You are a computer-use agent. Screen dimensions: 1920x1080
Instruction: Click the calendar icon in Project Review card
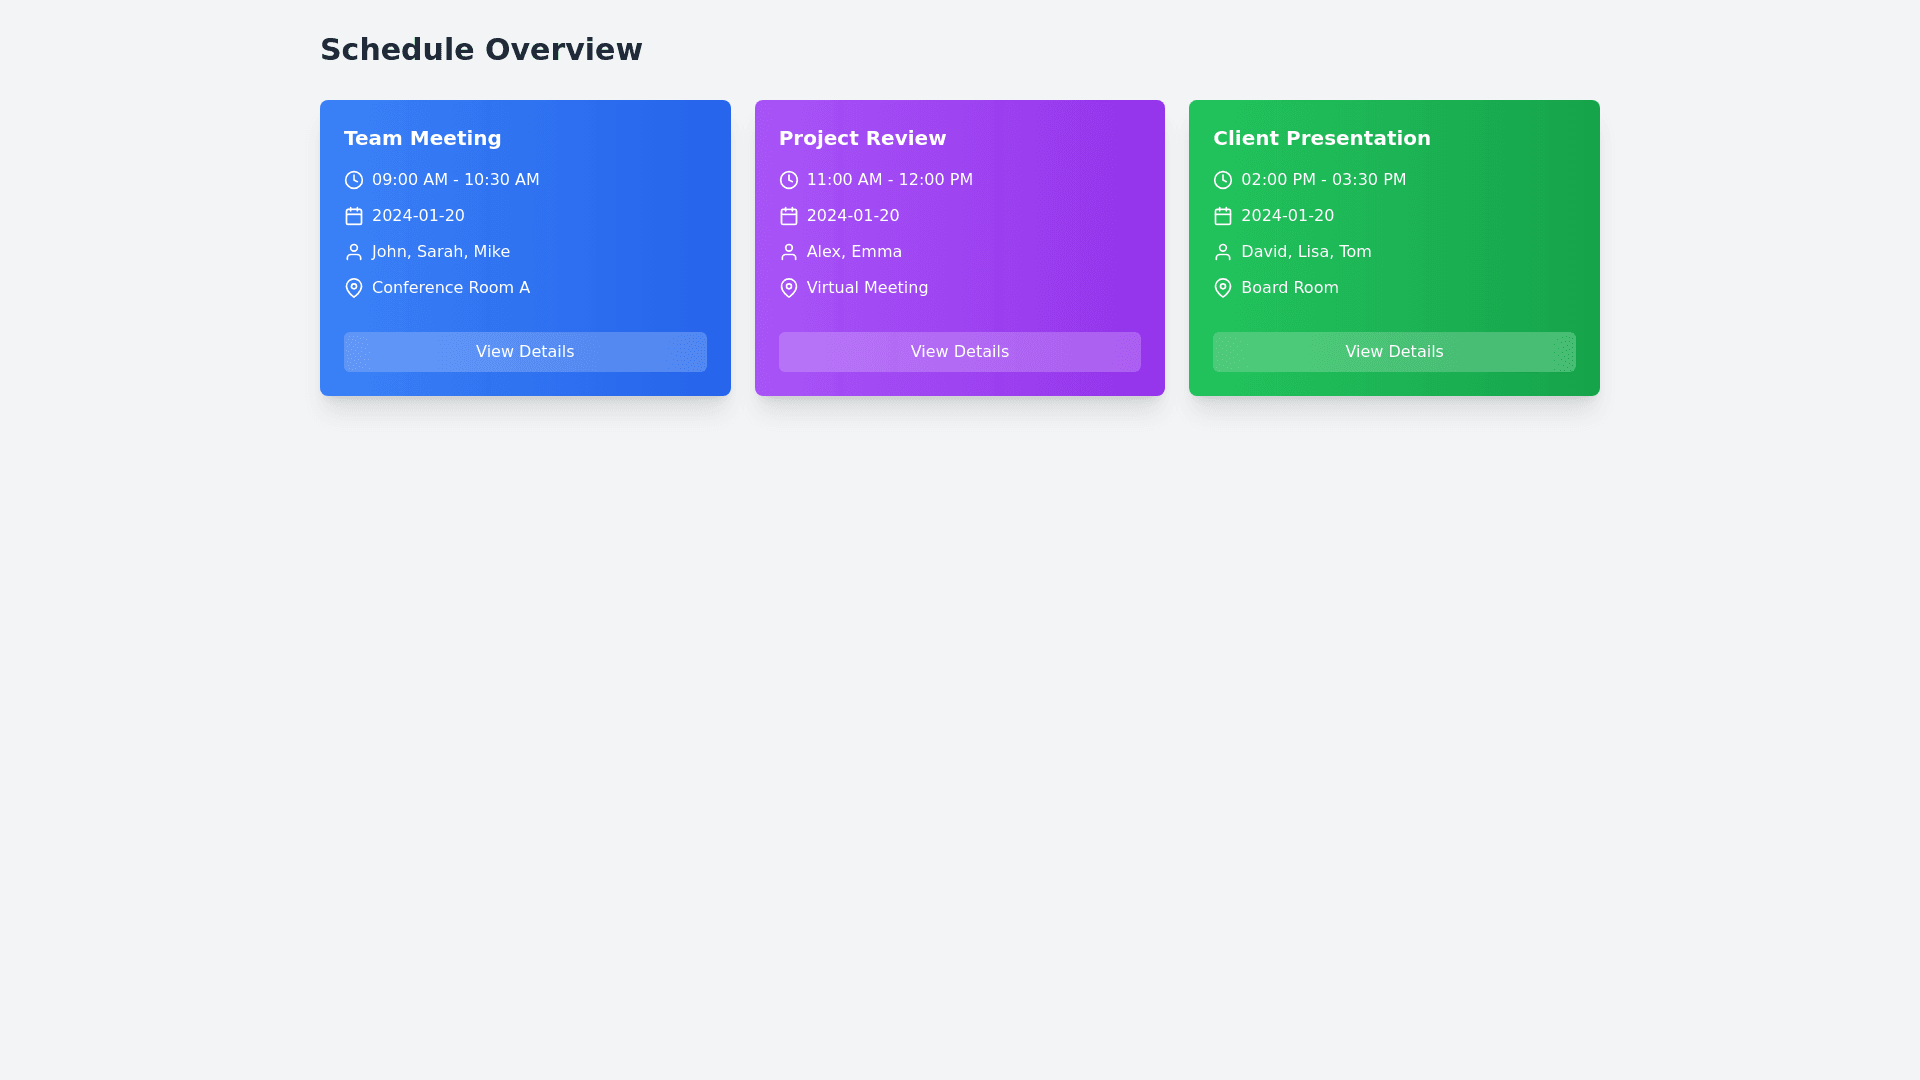788,216
